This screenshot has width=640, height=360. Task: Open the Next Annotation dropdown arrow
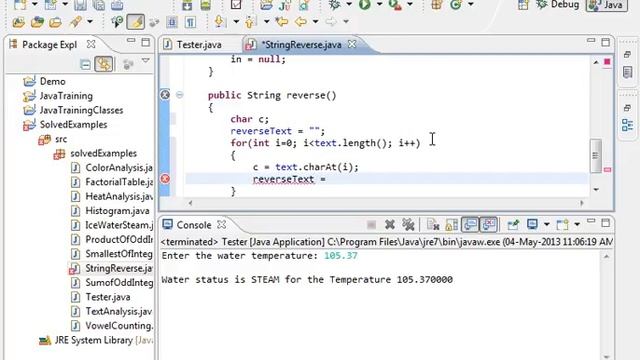pos(236,21)
